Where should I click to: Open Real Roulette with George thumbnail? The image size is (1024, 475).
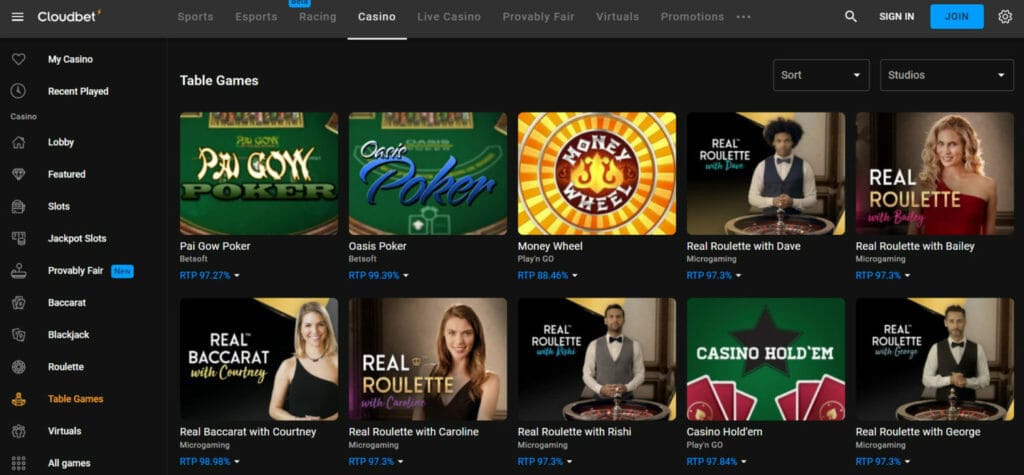tap(935, 359)
